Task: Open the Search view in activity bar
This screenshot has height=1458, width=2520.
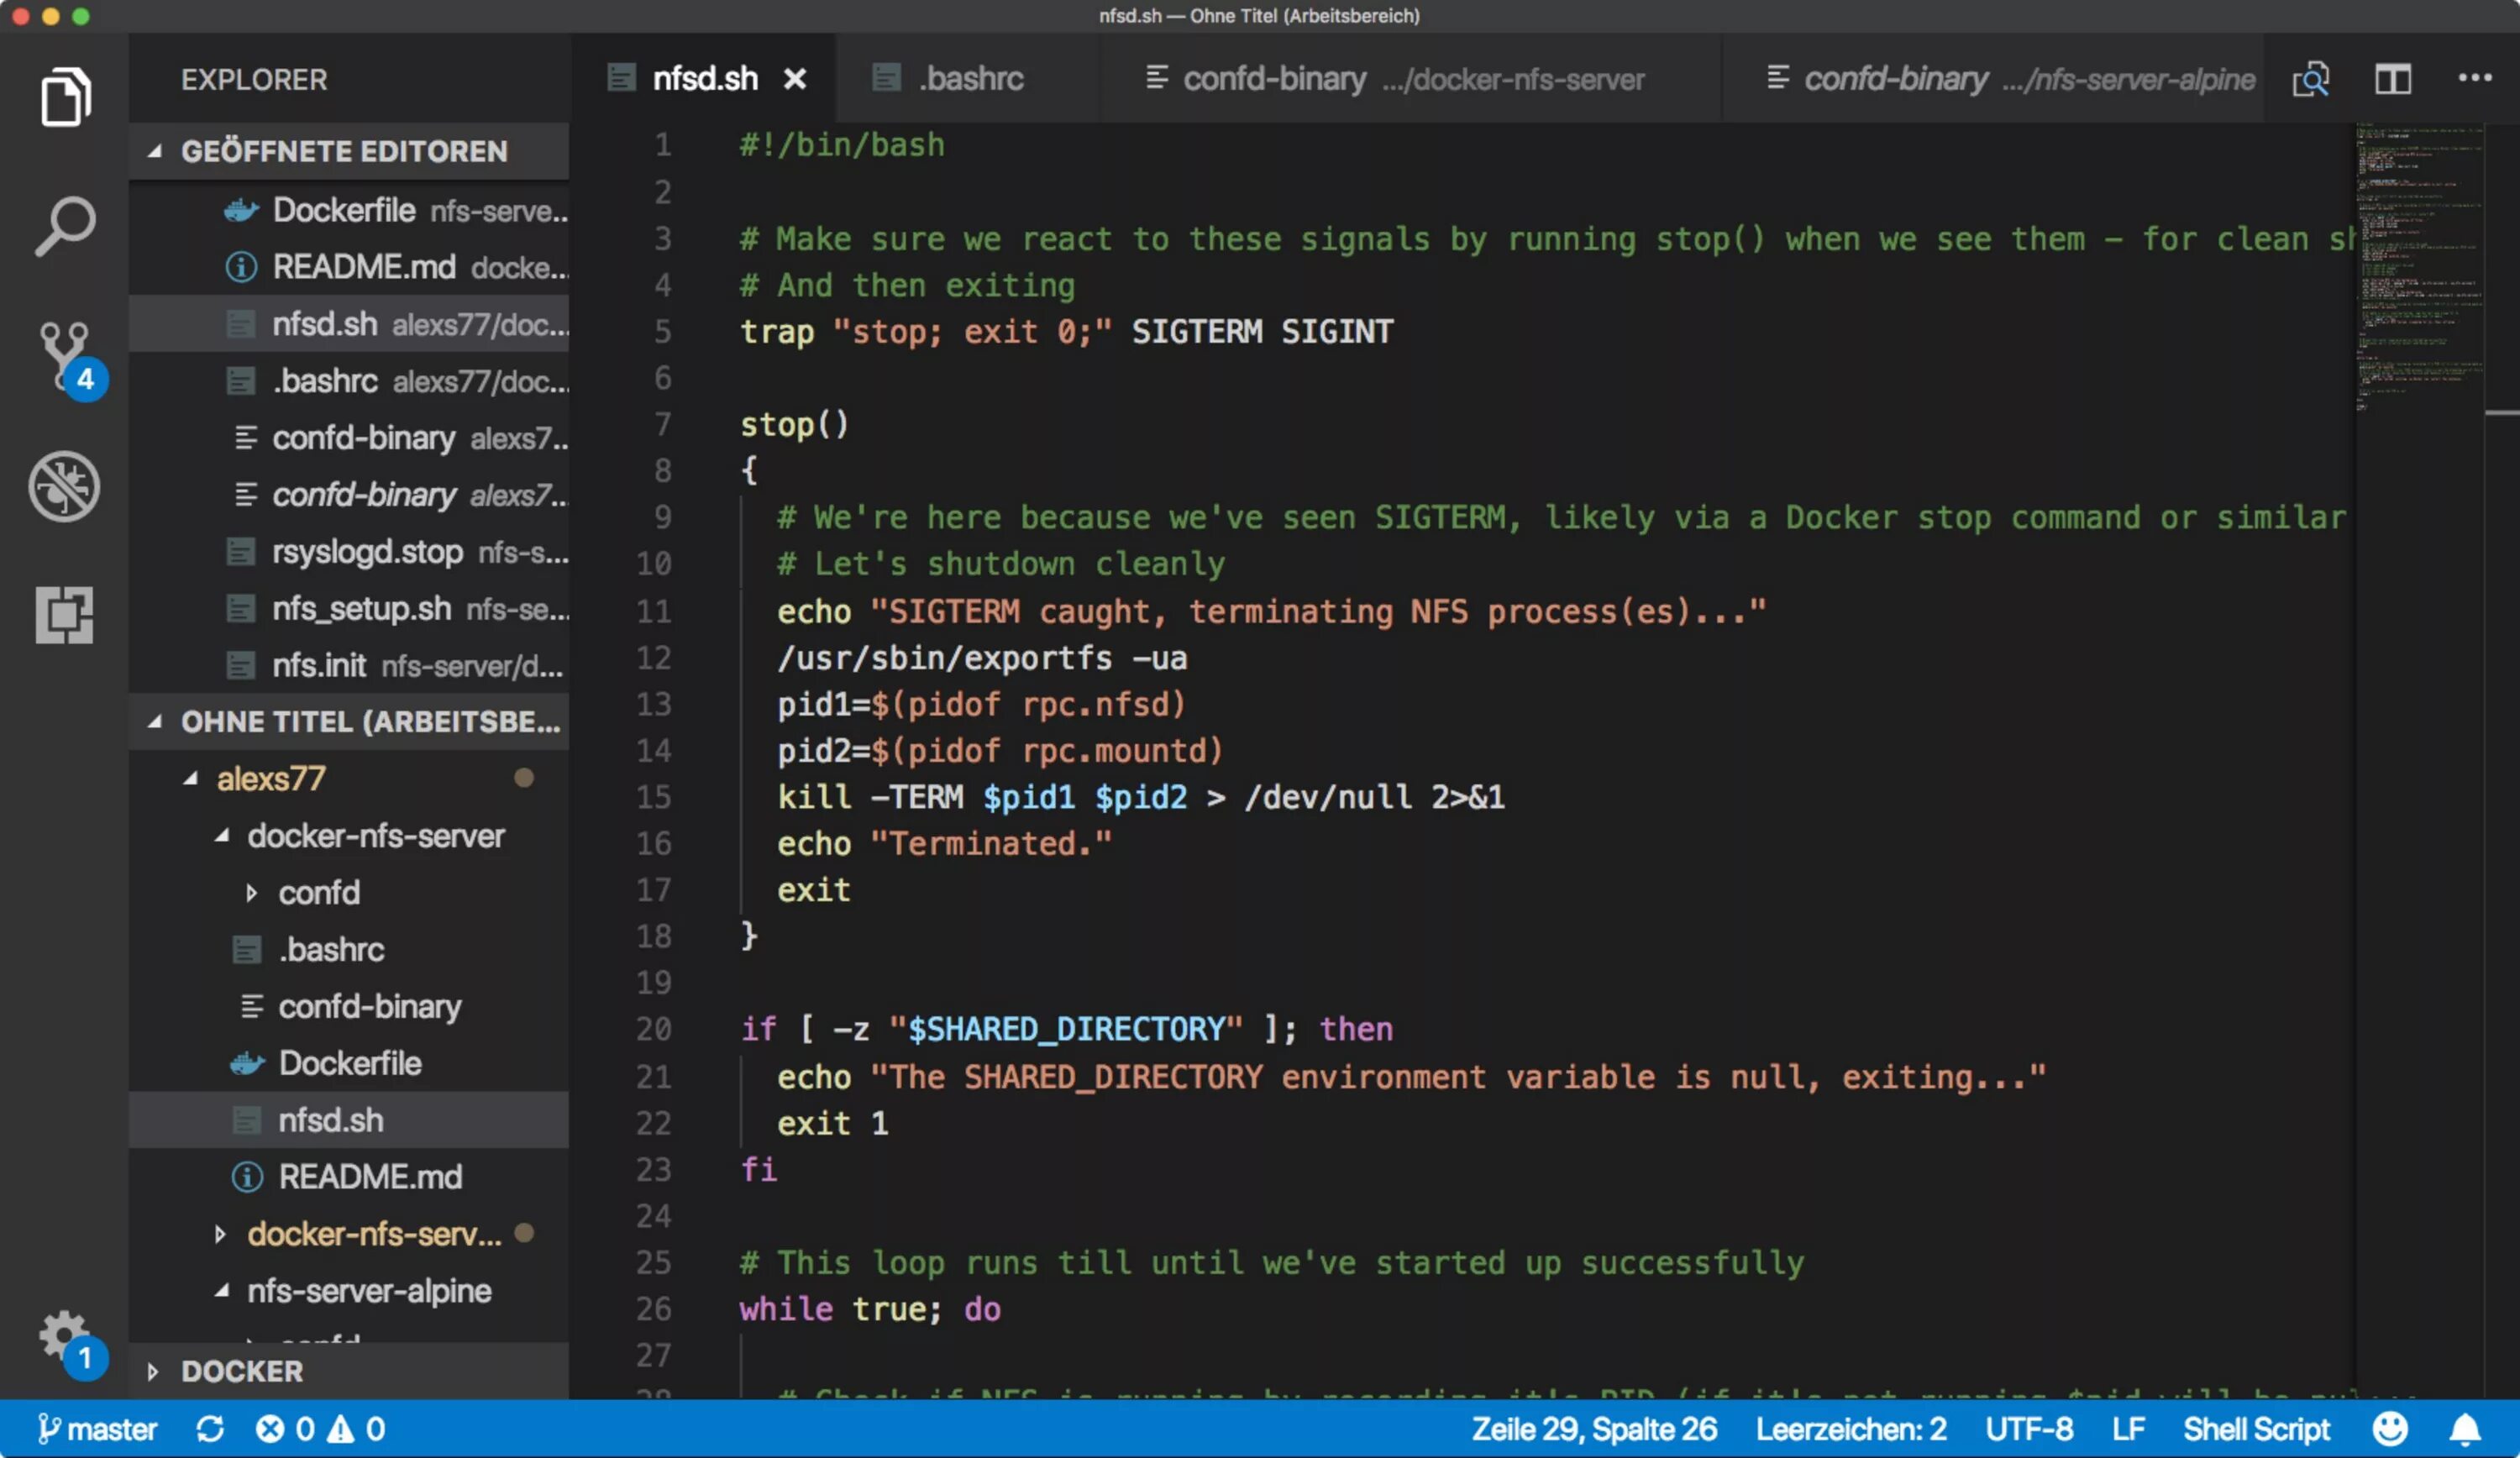Action: [65, 226]
